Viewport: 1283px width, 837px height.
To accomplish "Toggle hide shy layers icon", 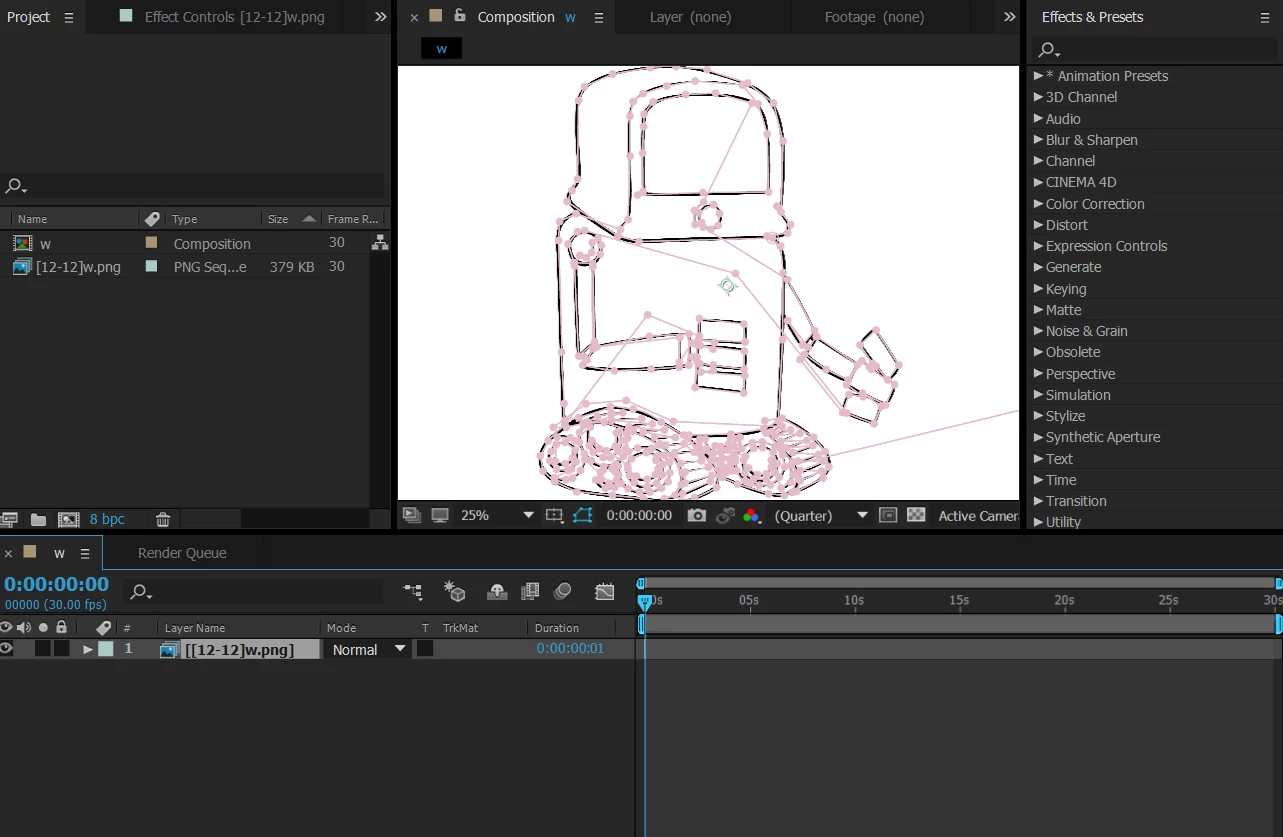I will pos(497,592).
